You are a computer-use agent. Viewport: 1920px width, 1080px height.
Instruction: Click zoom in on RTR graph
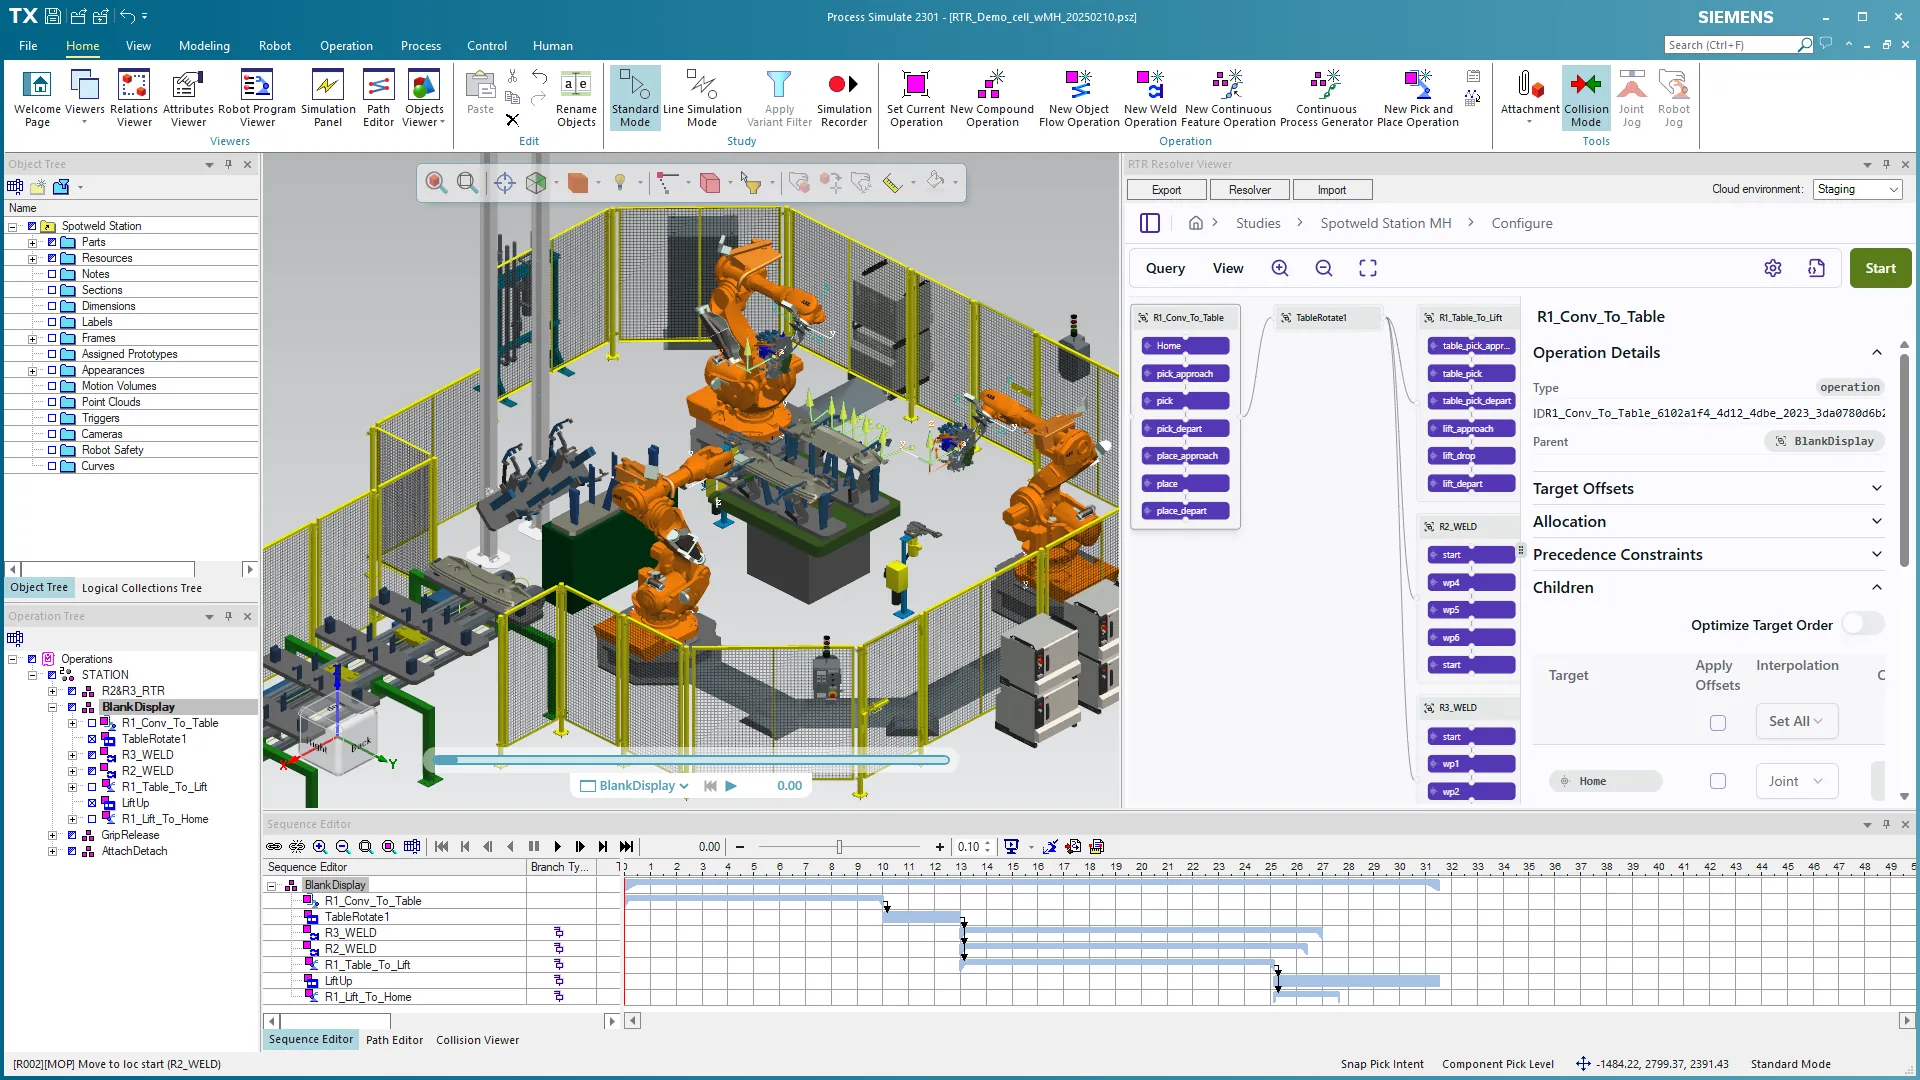point(1280,268)
